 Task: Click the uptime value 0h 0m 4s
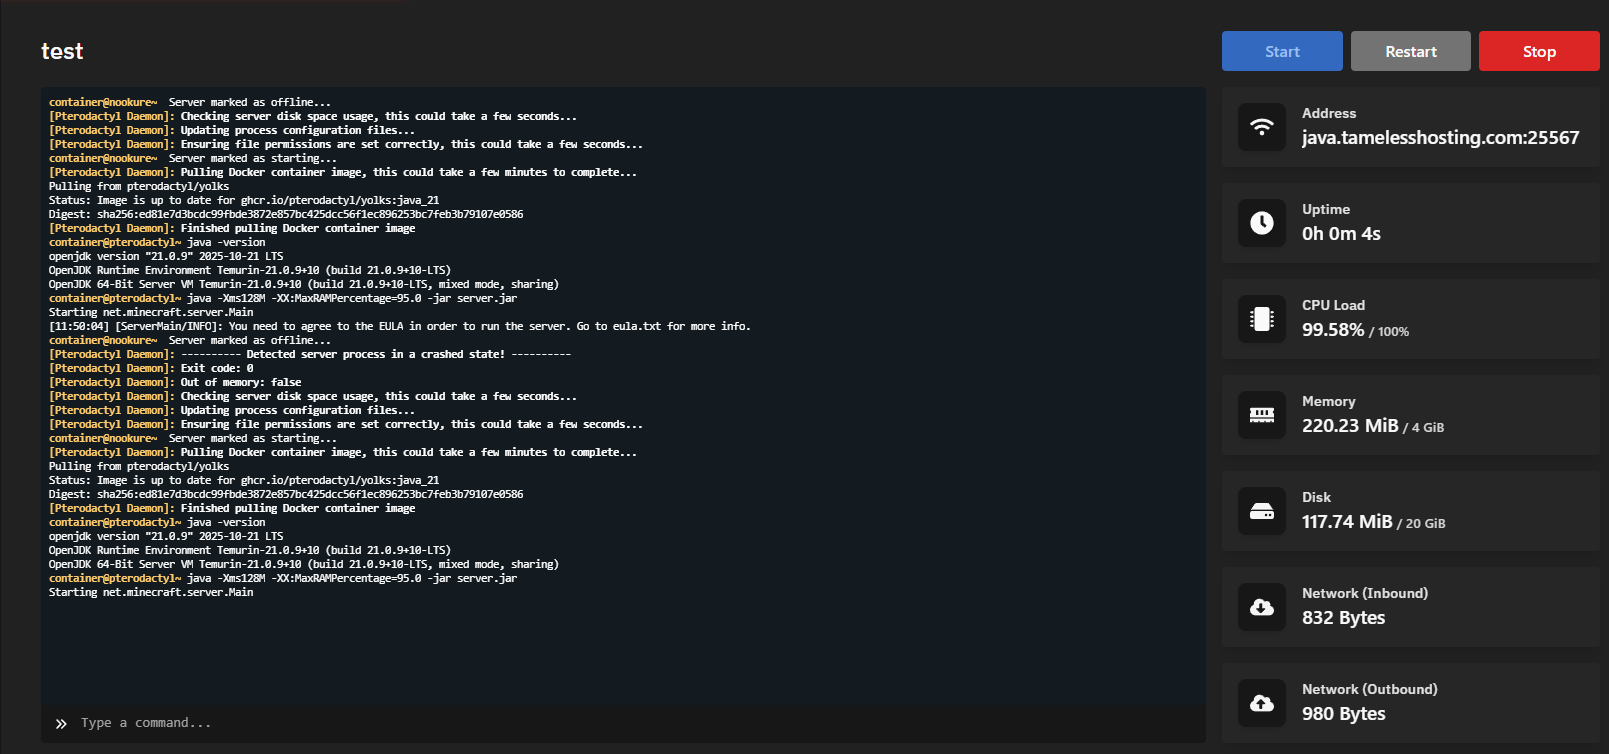point(1341,234)
